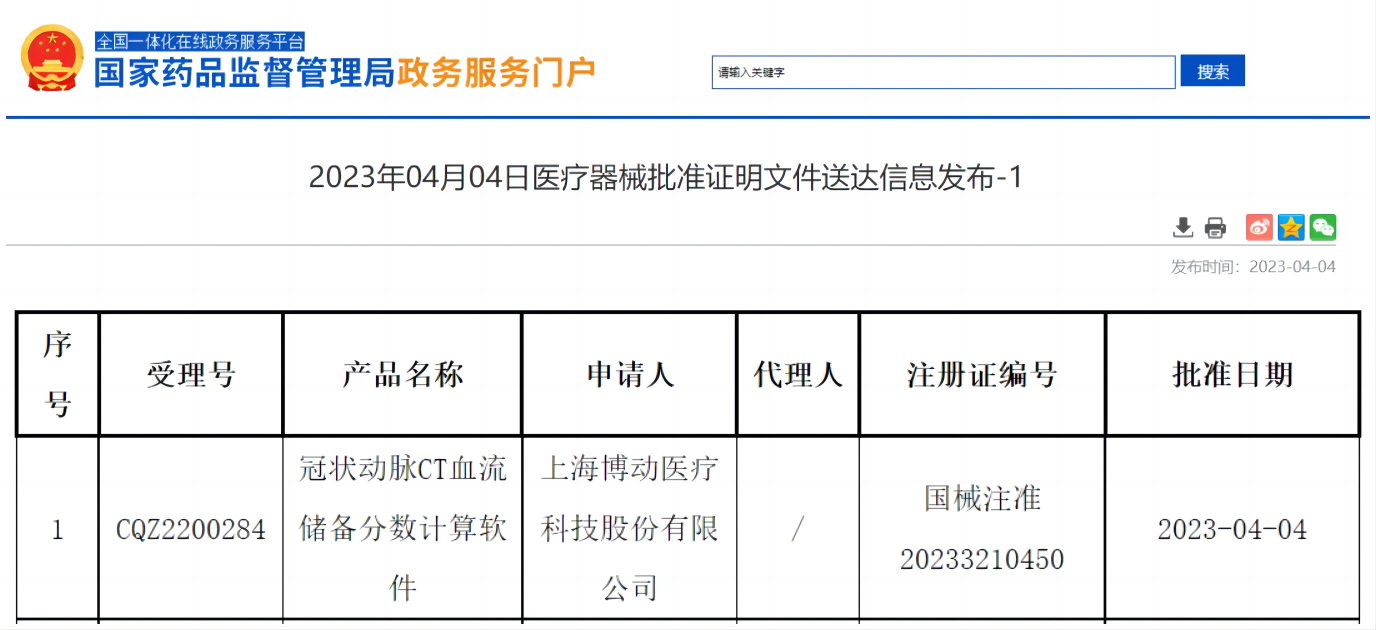Click the 产品名称 column header

(x=402, y=375)
